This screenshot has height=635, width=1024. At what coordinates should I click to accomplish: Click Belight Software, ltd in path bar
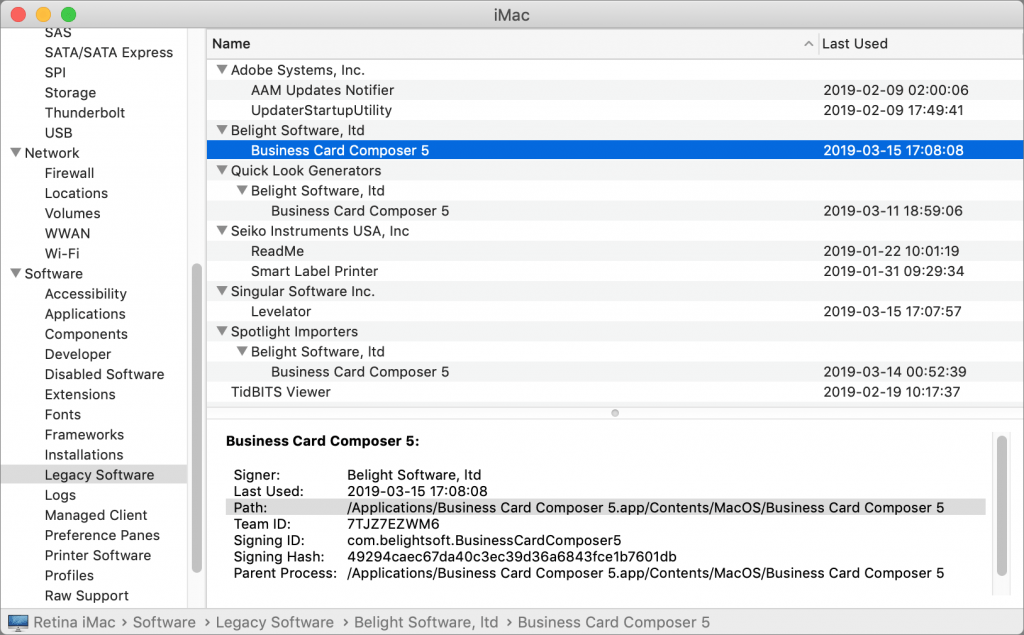[x=426, y=623]
